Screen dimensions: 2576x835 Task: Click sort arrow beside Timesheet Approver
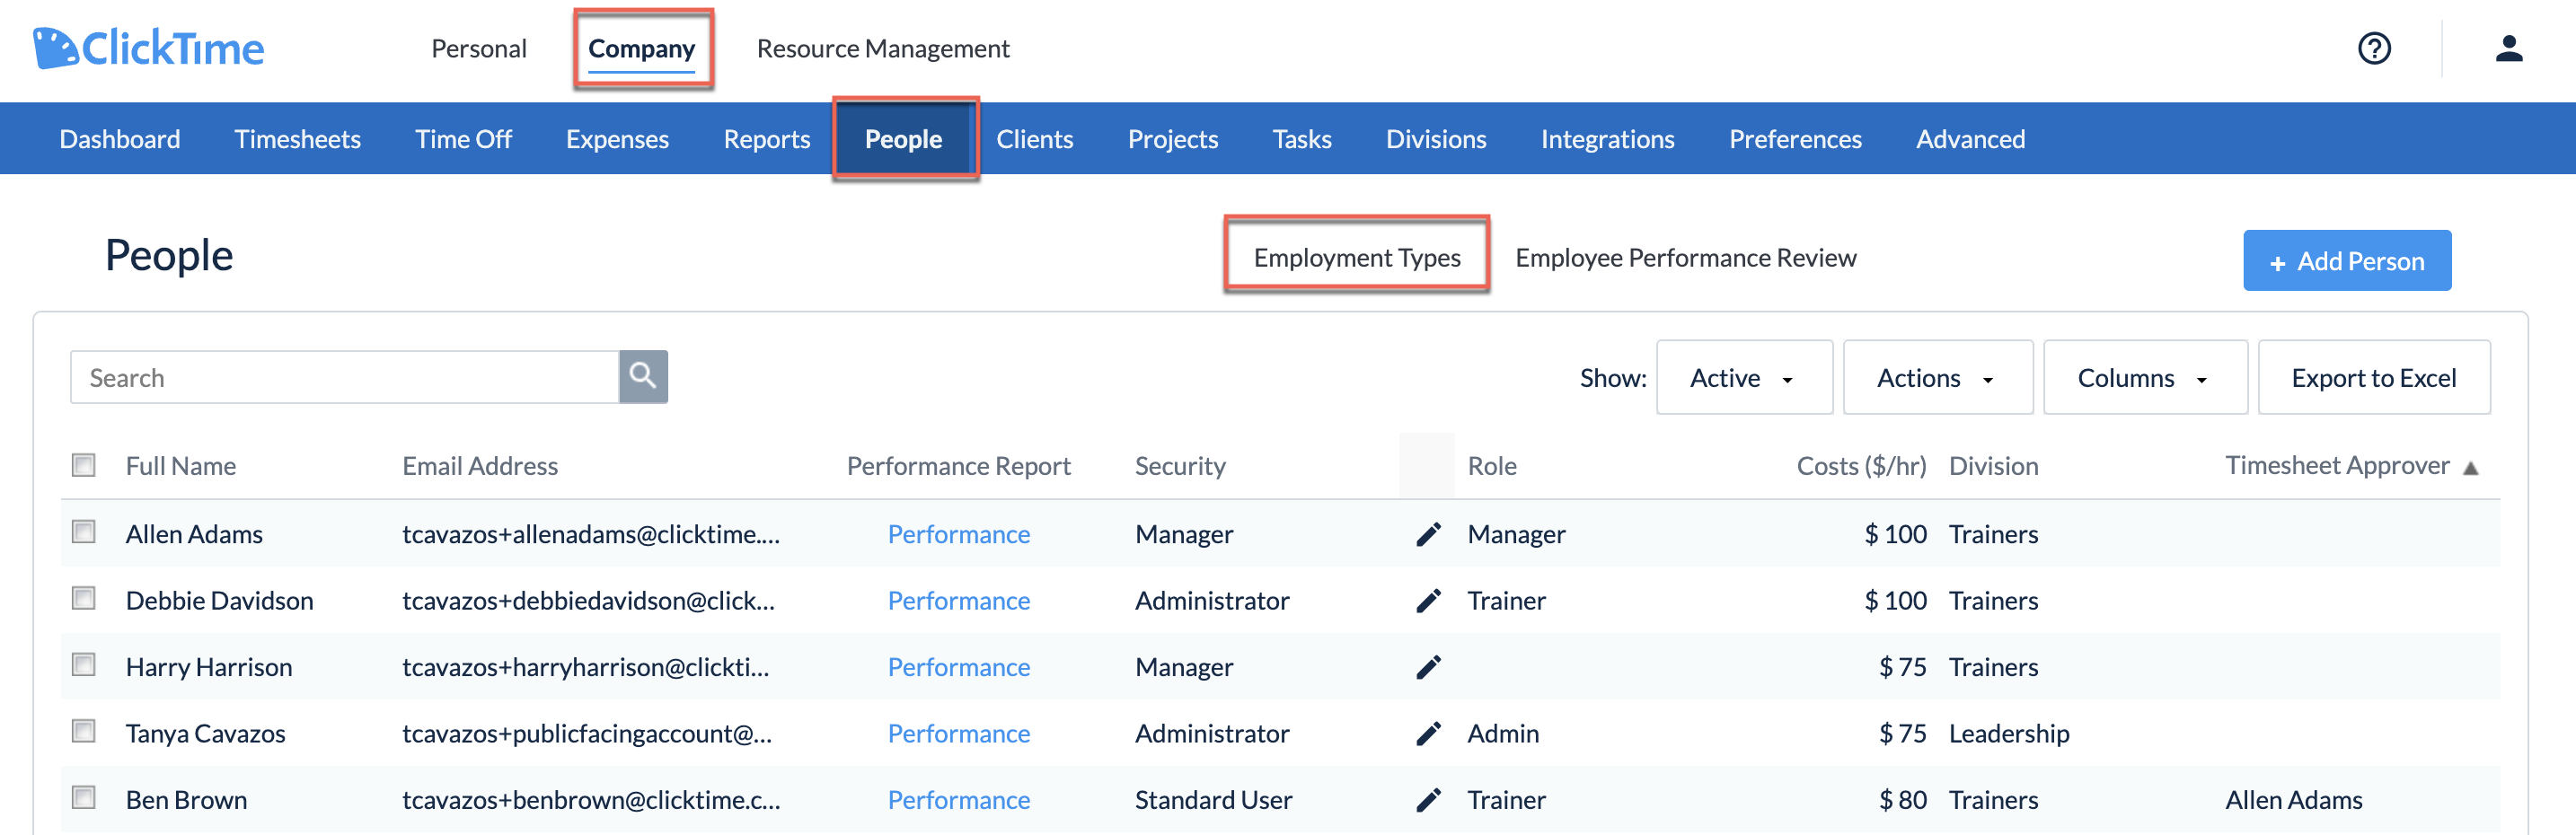coord(2470,468)
